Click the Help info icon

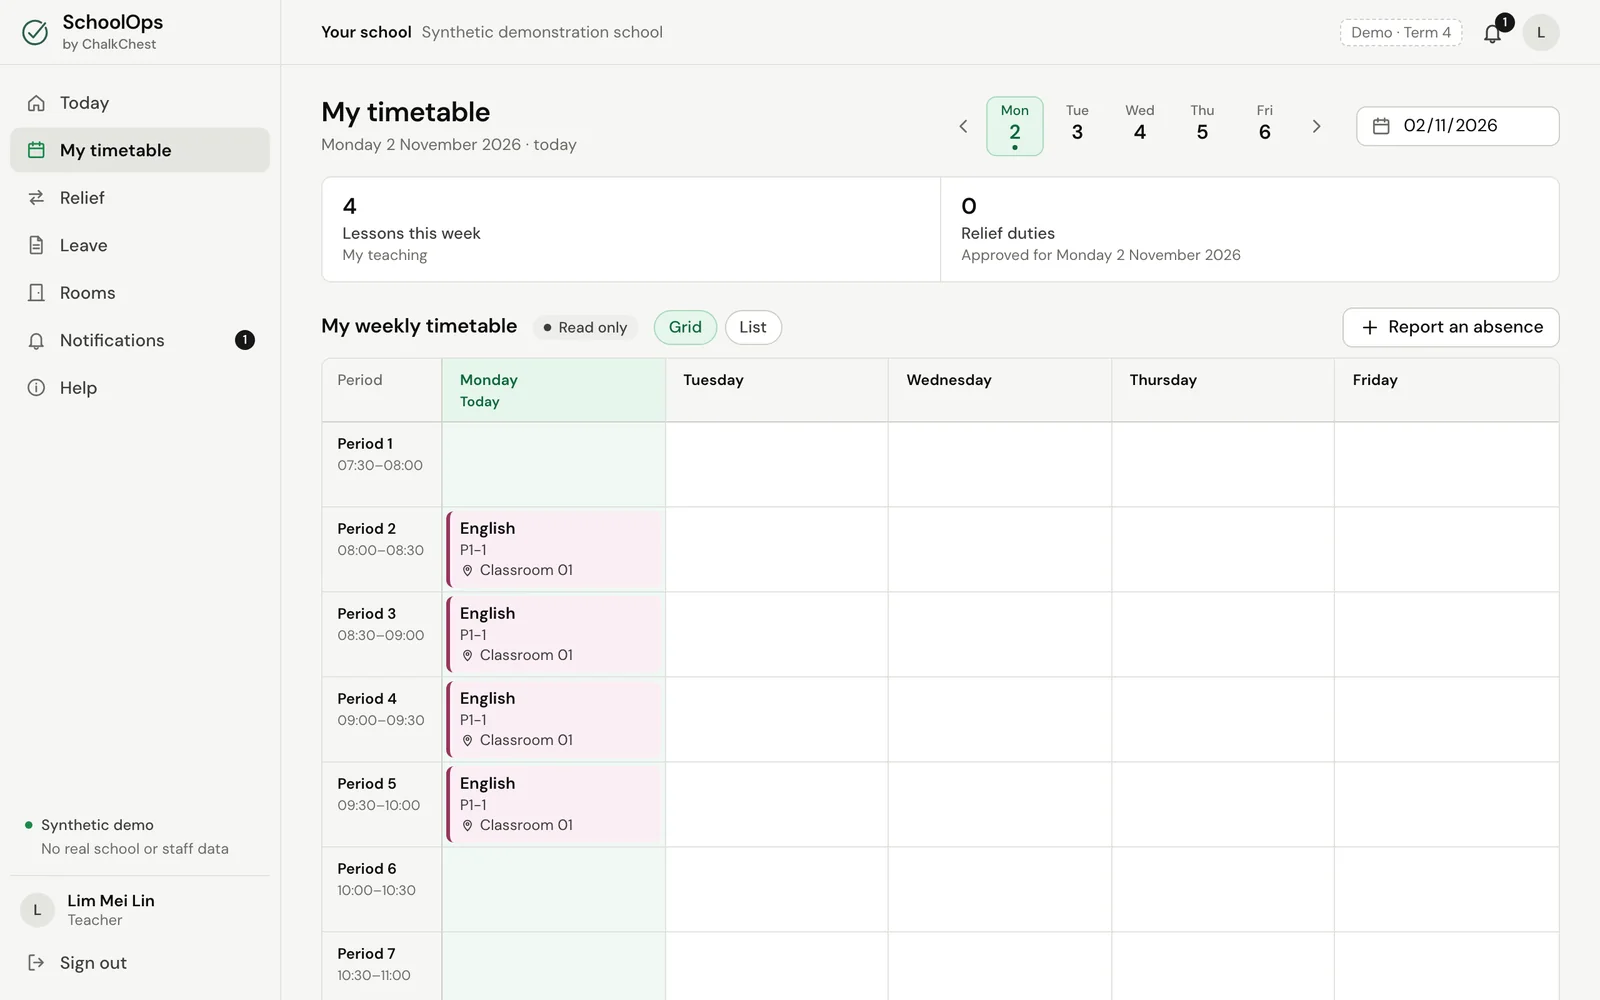point(36,388)
